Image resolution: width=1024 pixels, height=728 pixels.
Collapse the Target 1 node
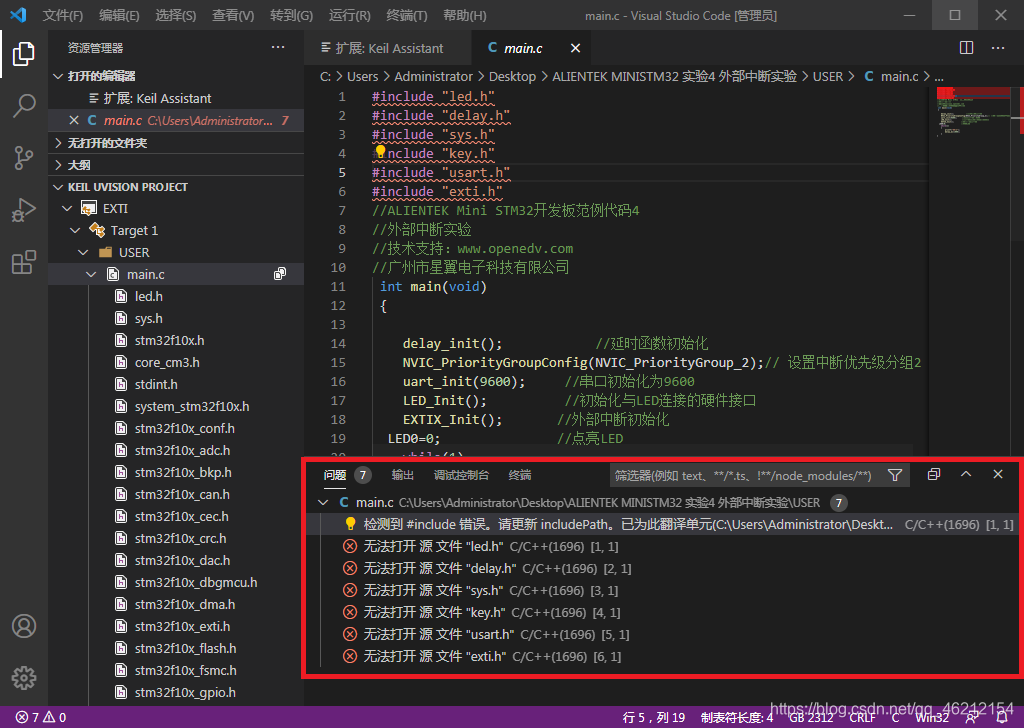(75, 230)
